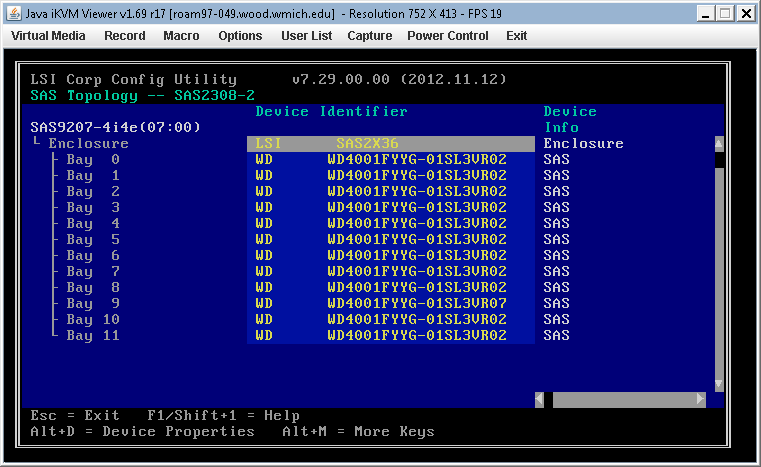
Task: Select Bay 5 in the tree
Action: [x=93, y=240]
